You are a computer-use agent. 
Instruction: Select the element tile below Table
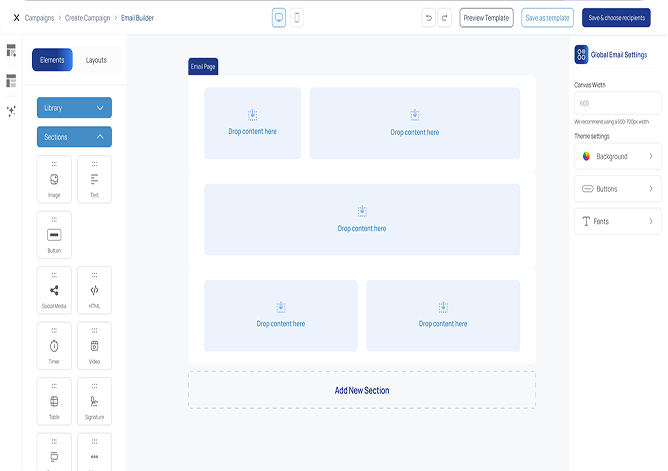54,452
